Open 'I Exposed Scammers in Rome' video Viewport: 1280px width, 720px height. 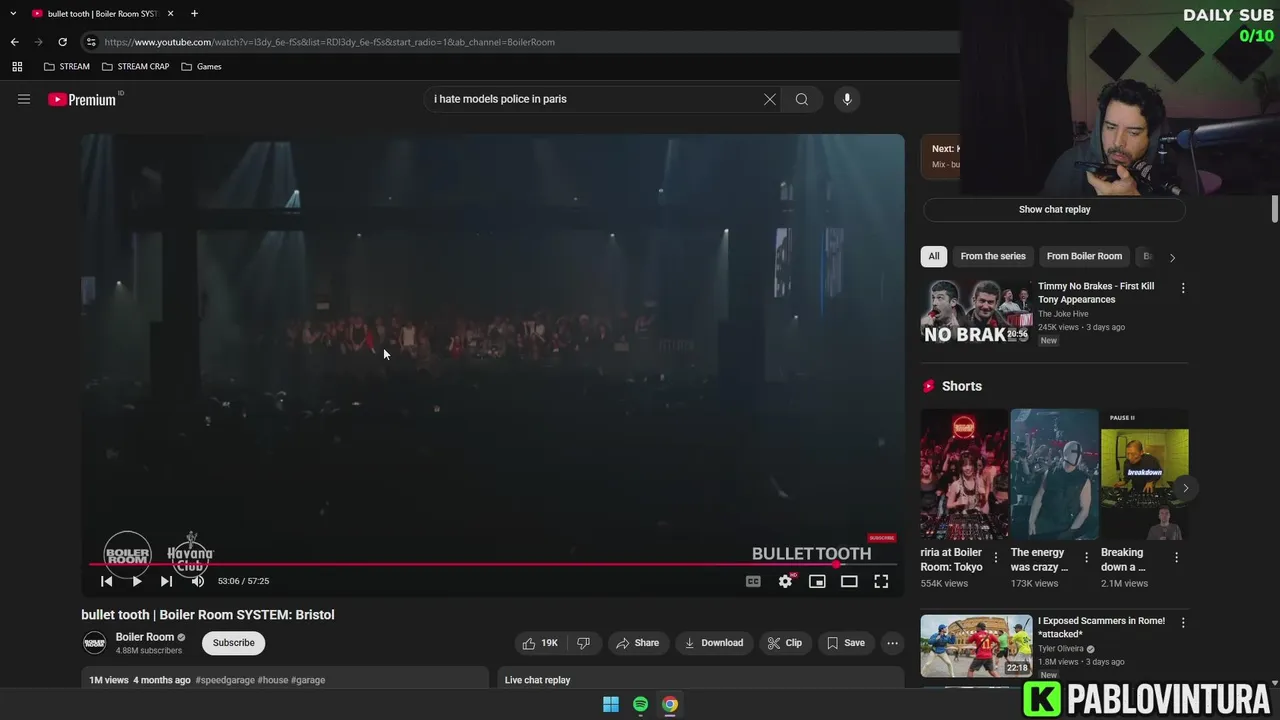[x=976, y=646]
